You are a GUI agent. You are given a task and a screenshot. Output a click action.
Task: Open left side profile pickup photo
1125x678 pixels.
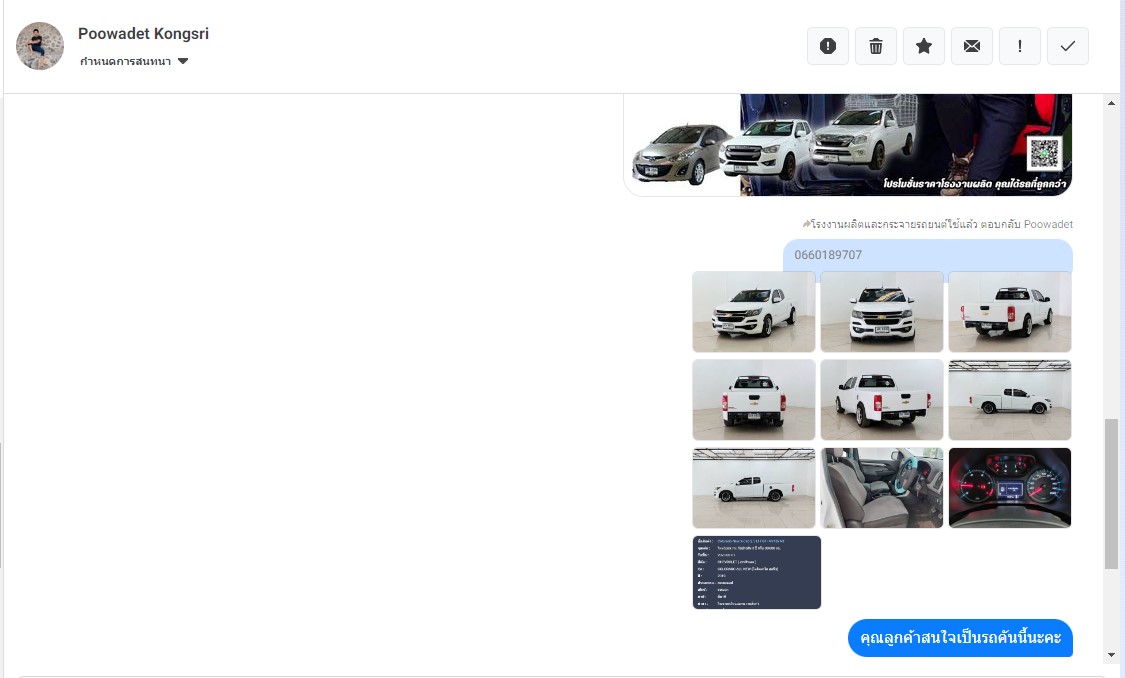click(753, 488)
